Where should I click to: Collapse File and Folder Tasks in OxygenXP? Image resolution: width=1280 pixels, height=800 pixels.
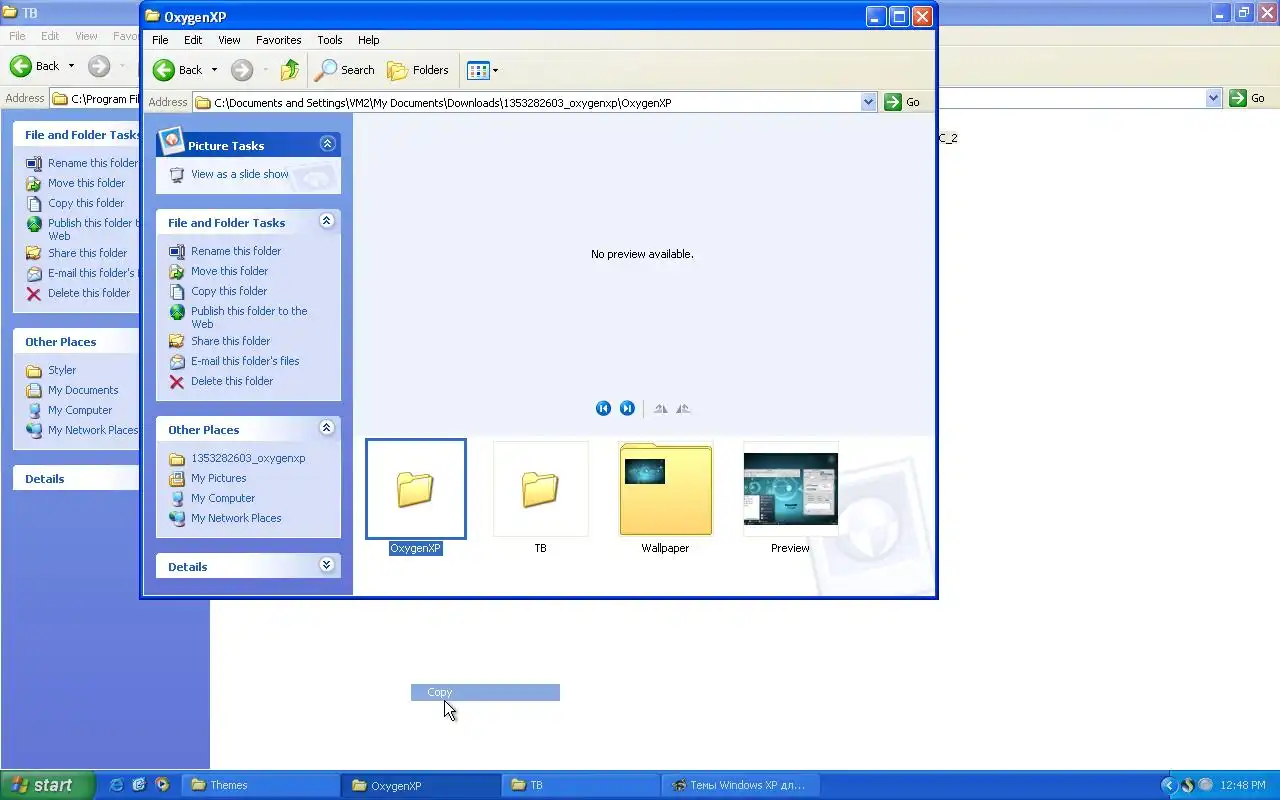click(327, 221)
